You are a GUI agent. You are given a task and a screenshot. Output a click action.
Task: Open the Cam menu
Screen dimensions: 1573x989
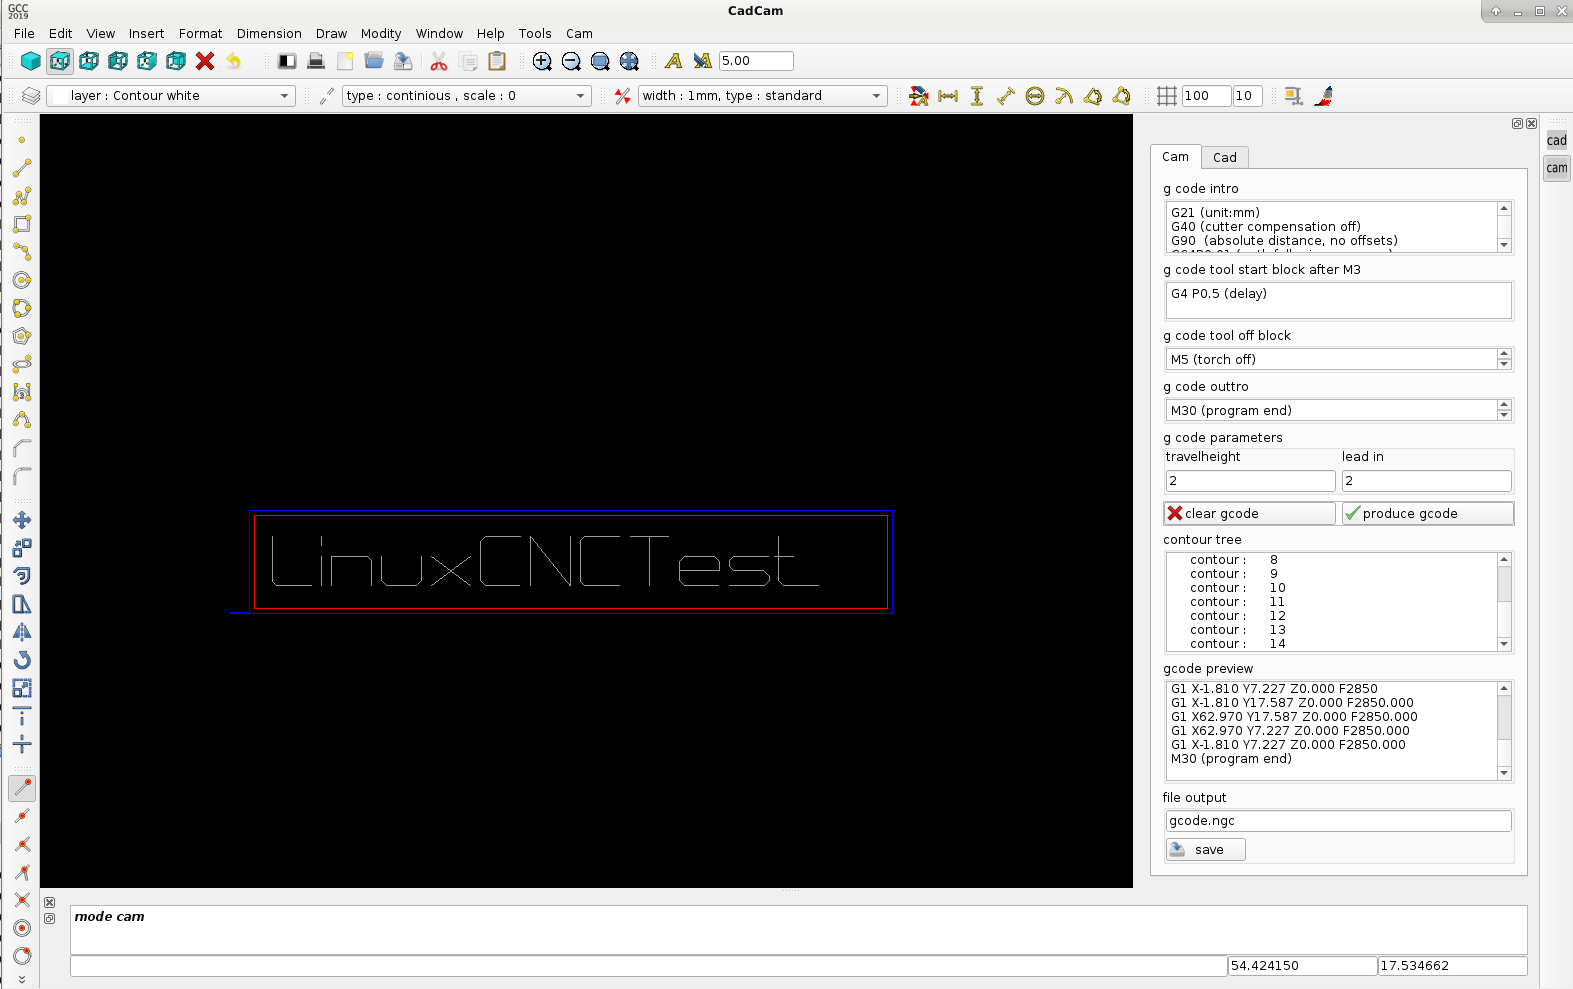pyautogui.click(x=579, y=33)
